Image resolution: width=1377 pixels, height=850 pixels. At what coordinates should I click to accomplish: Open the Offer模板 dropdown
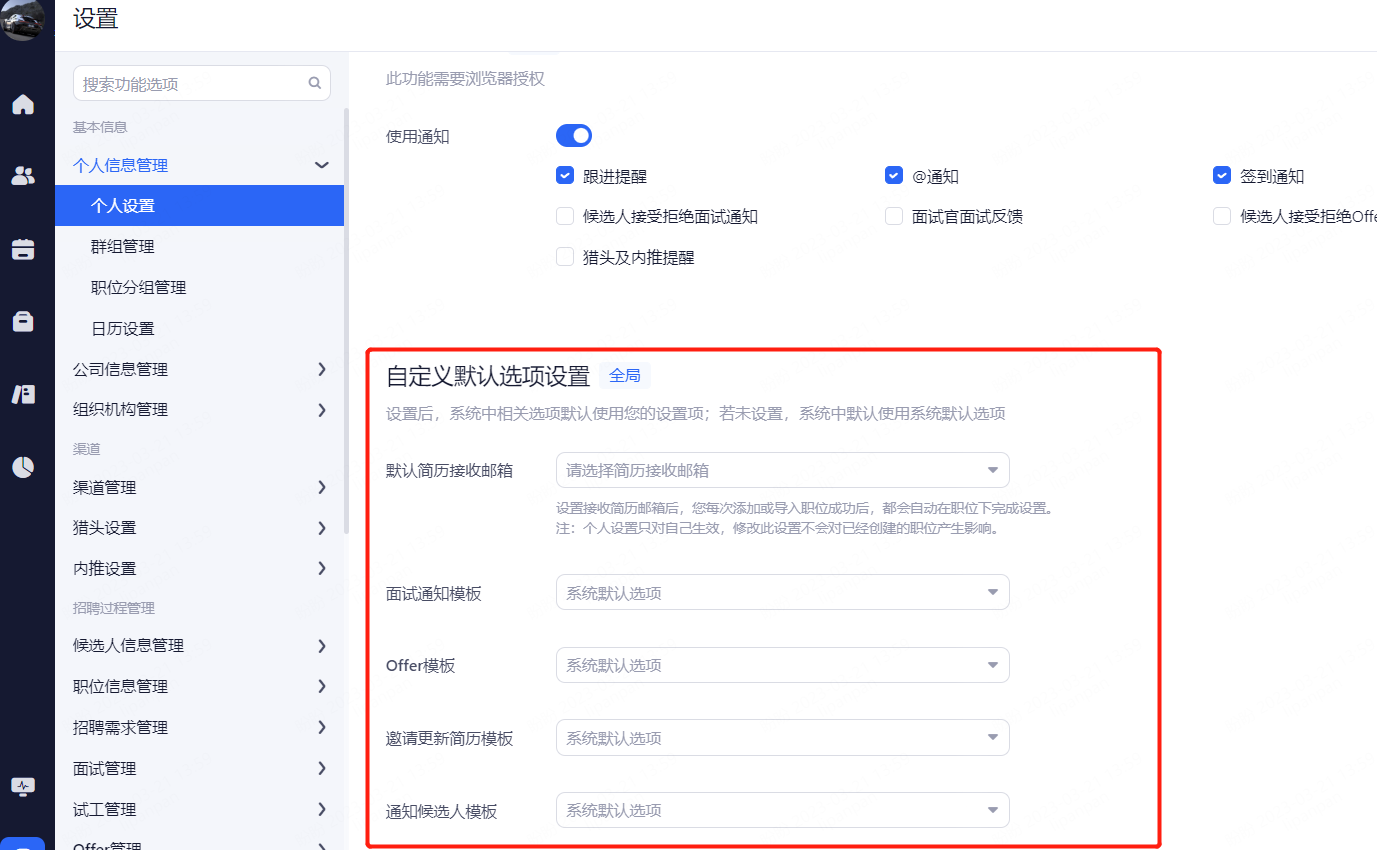pos(782,665)
